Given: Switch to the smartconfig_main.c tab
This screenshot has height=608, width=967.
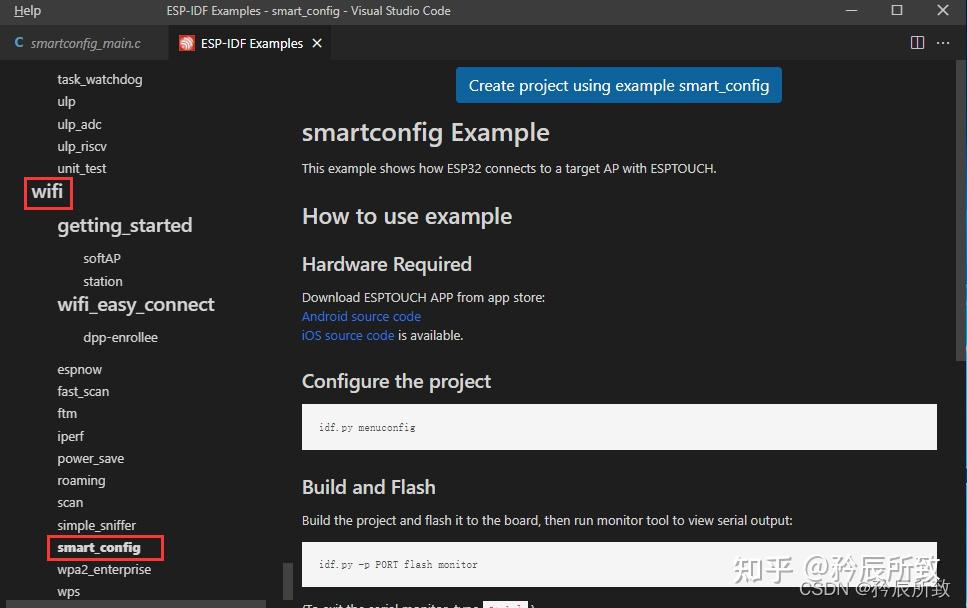Looking at the screenshot, I should pyautogui.click(x=84, y=43).
